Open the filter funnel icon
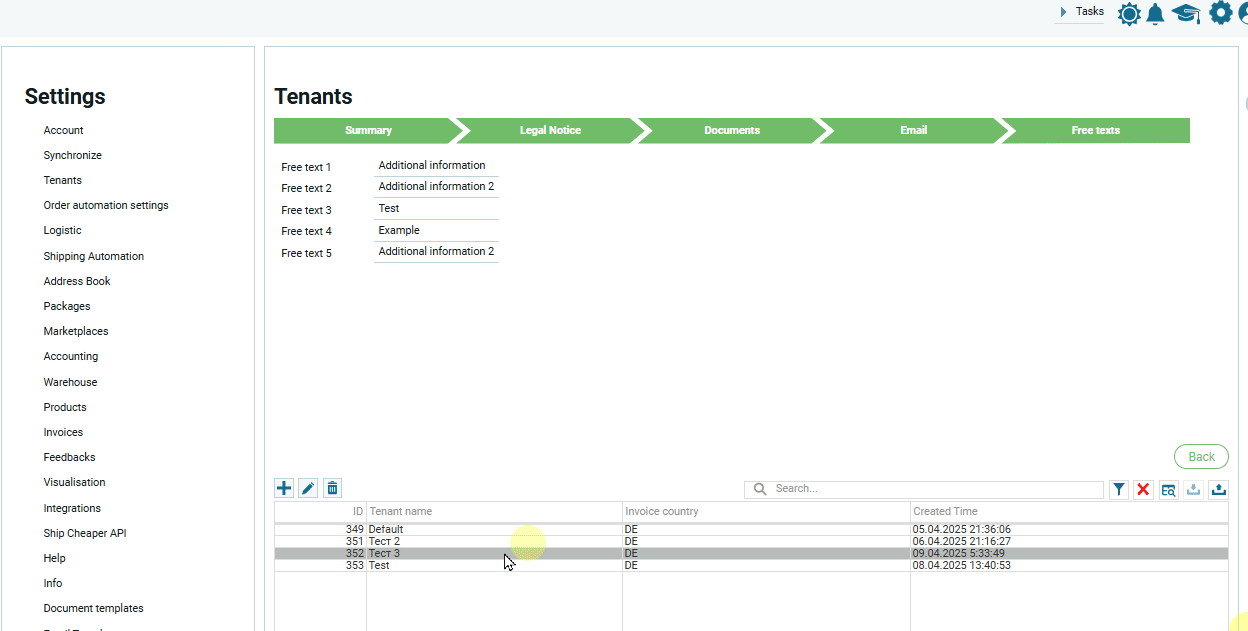Image resolution: width=1248 pixels, height=631 pixels. [1119, 489]
